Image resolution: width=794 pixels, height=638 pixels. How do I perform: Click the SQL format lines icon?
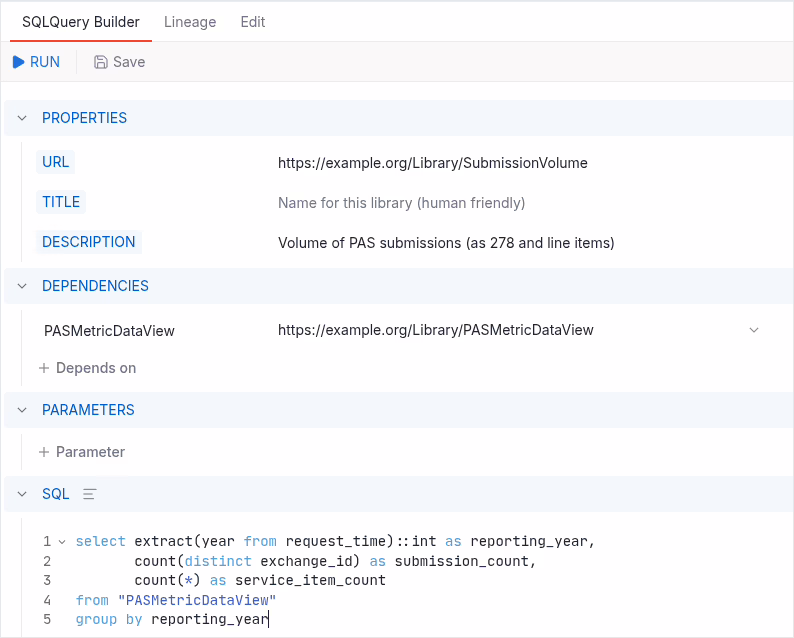90,494
